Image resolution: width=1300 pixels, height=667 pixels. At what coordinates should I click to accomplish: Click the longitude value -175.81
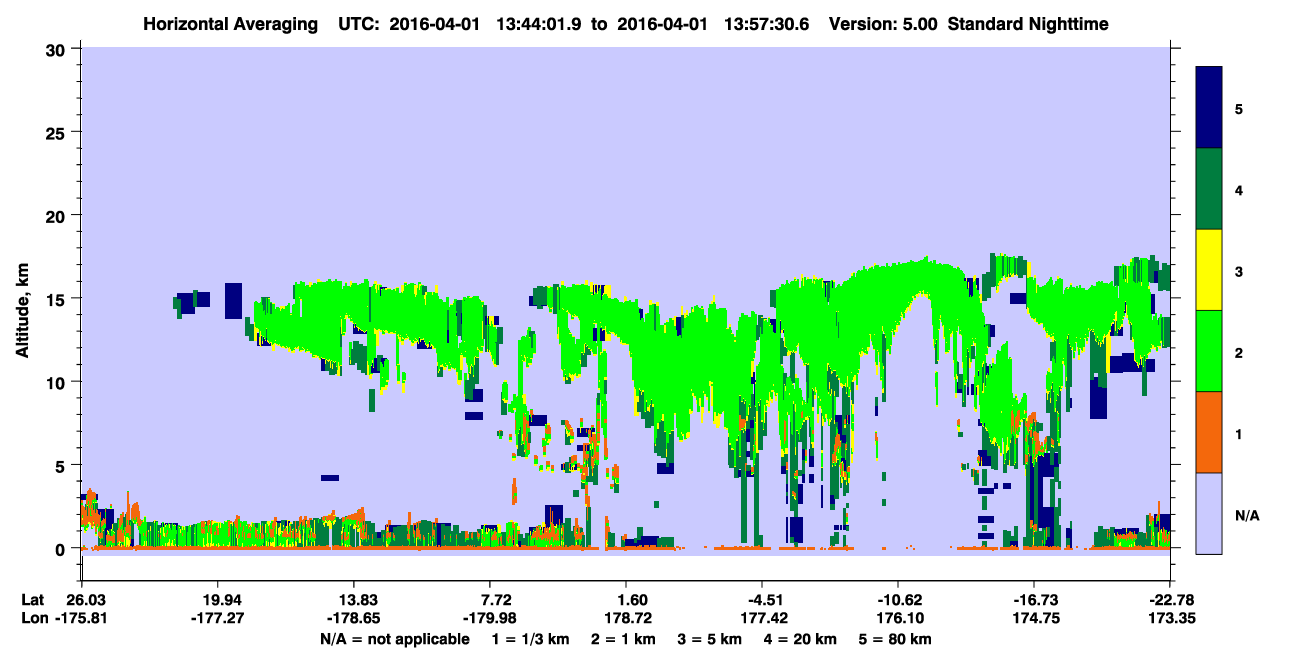pyautogui.click(x=81, y=618)
